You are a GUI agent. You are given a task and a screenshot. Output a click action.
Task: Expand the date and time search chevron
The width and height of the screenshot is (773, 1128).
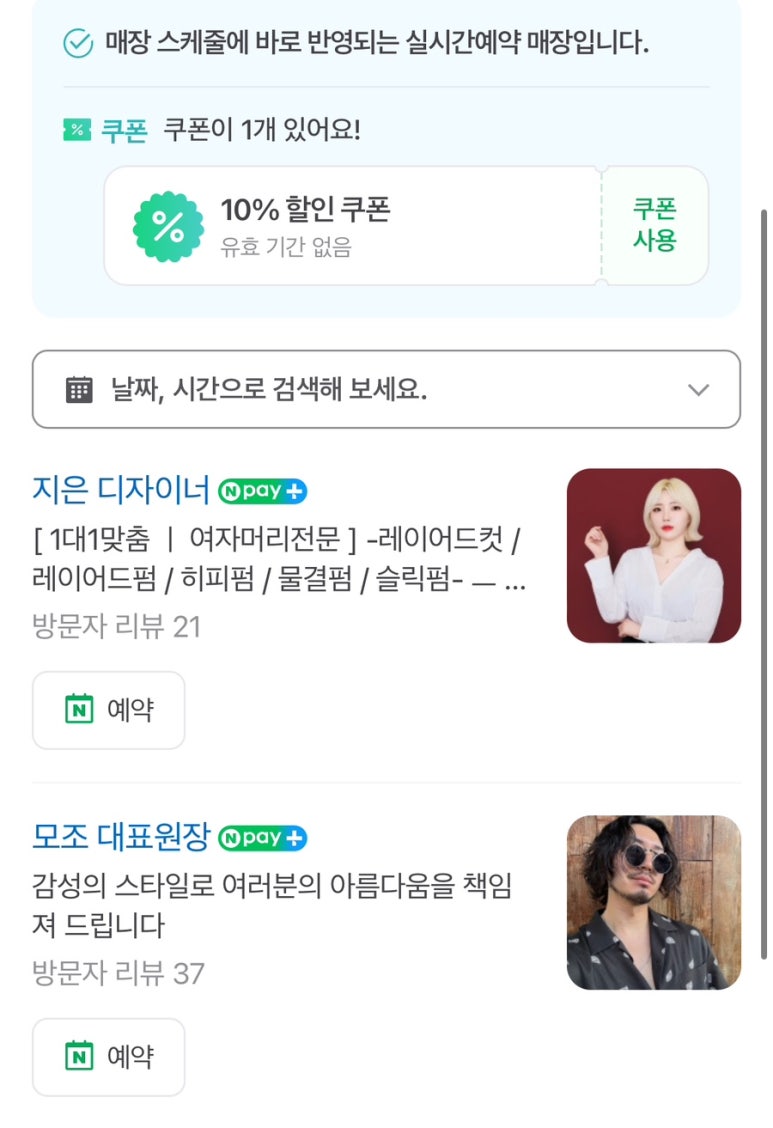(x=698, y=390)
